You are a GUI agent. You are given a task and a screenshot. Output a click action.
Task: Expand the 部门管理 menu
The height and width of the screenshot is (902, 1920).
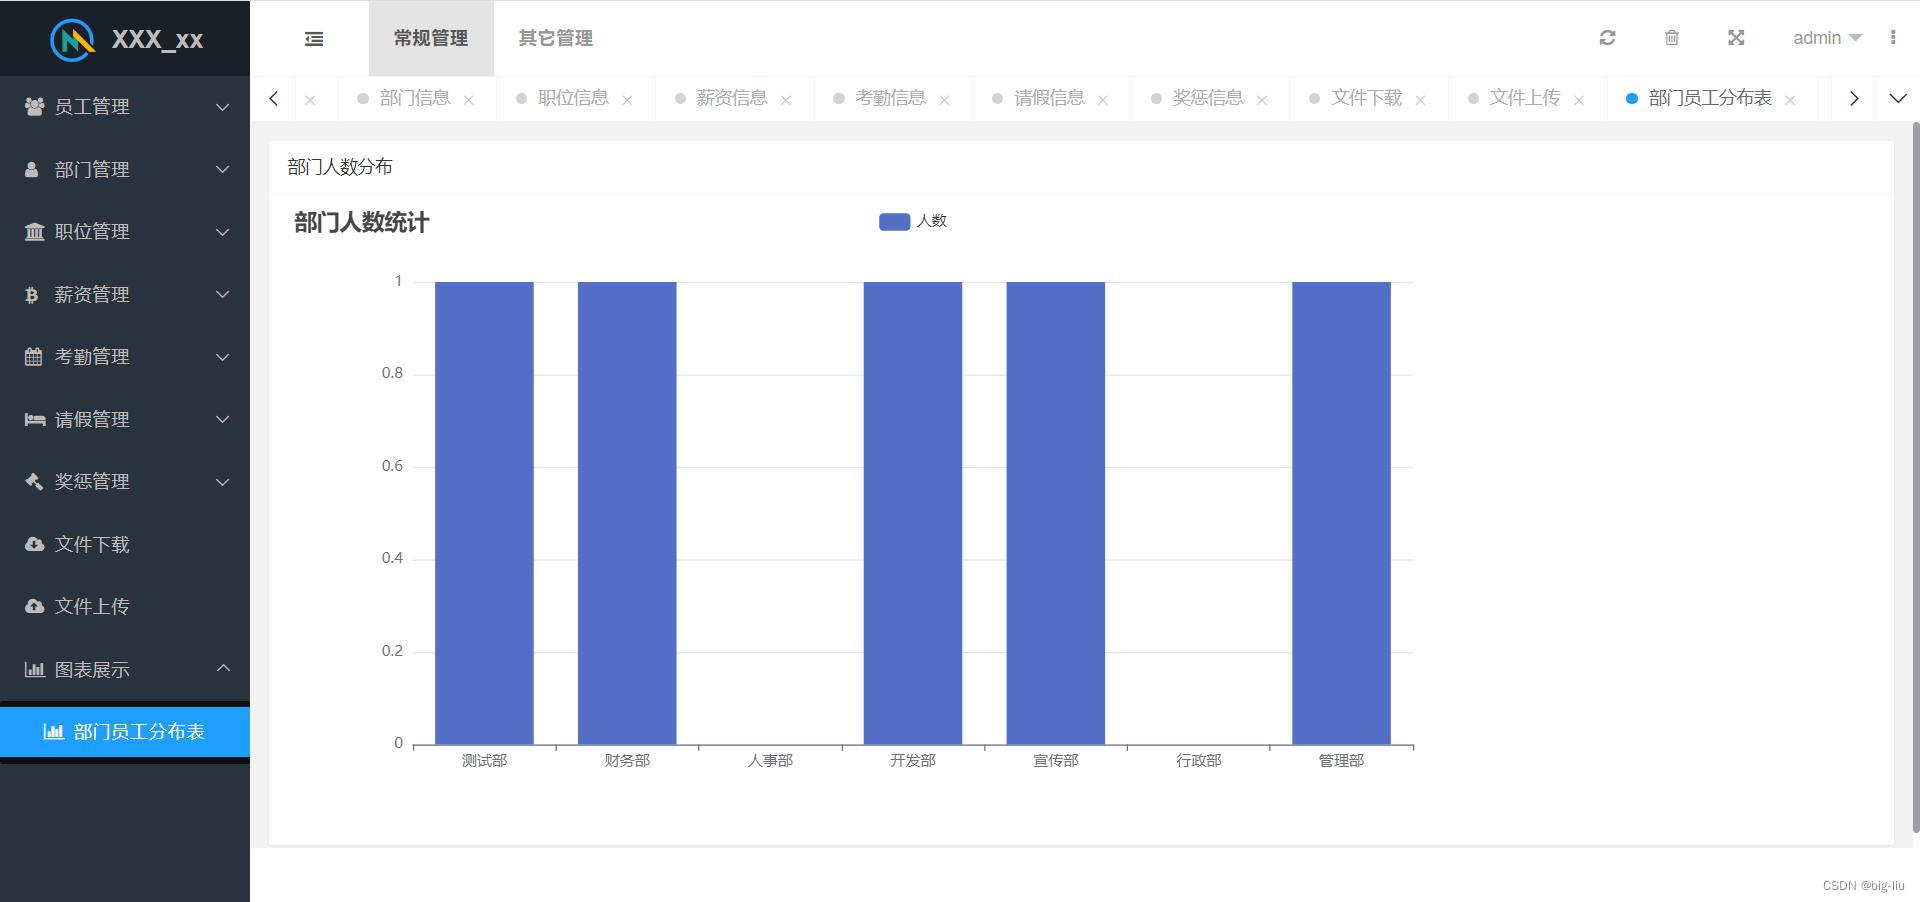(223, 169)
